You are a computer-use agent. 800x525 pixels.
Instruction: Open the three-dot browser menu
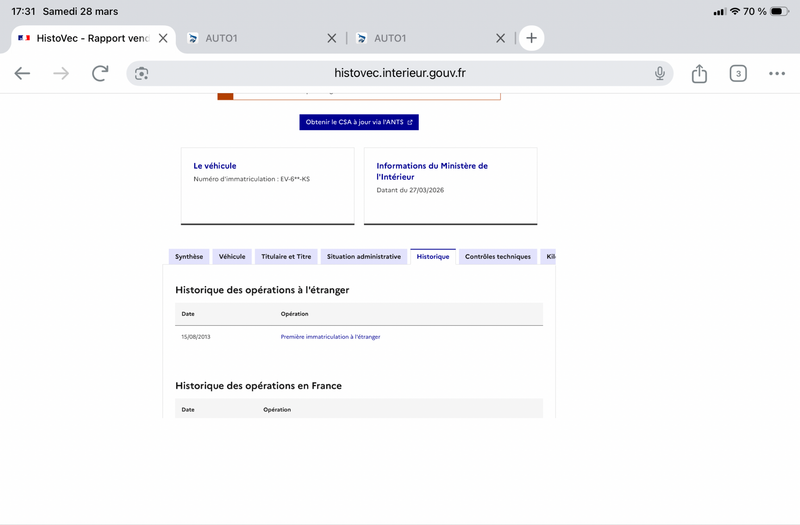(x=777, y=73)
